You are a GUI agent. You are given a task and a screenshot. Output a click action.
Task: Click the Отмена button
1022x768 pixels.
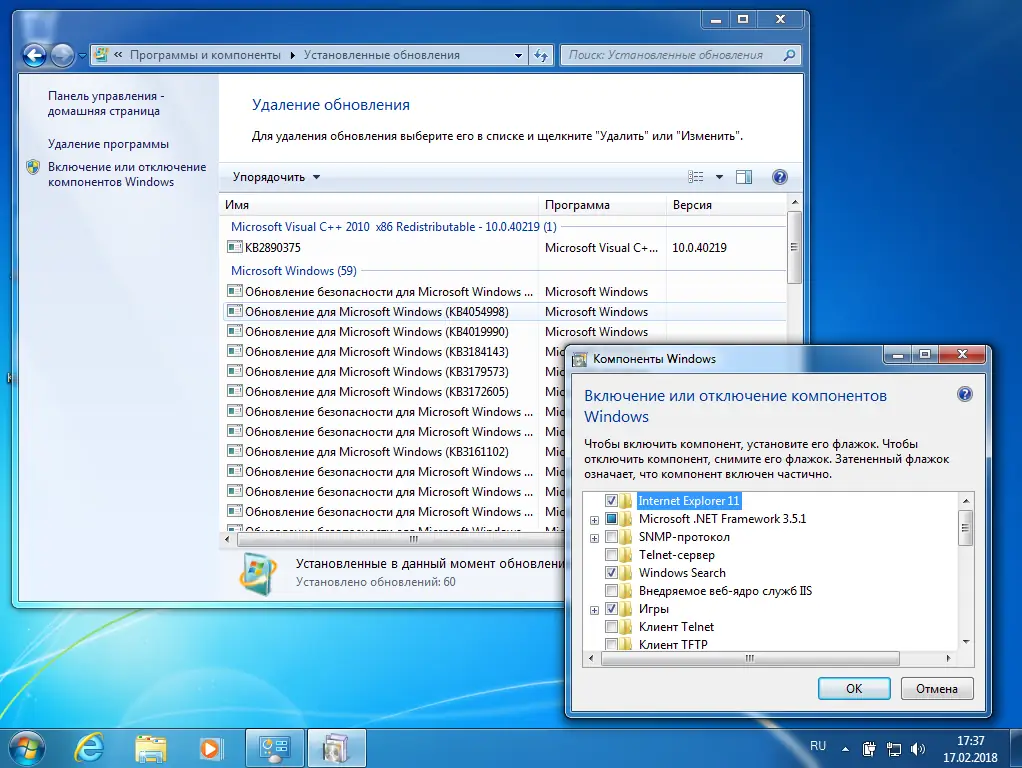[x=937, y=688]
